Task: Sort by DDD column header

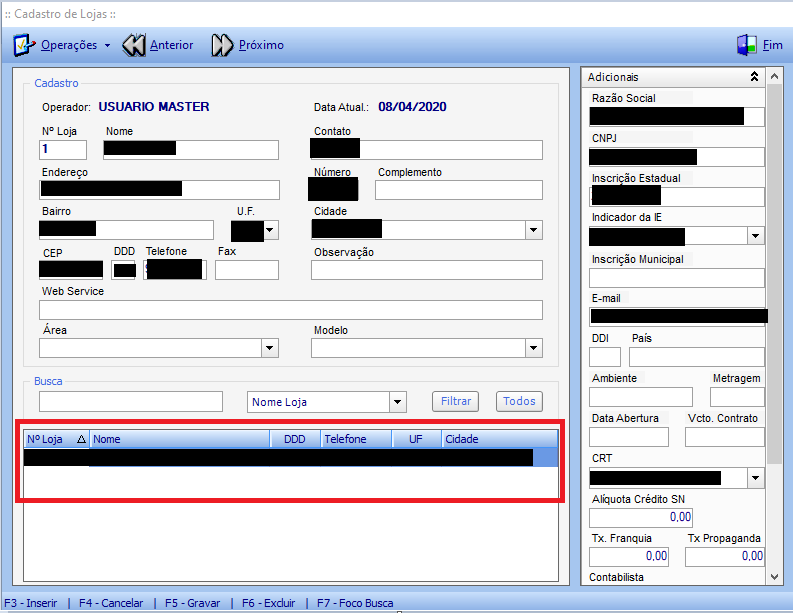Action: point(295,439)
